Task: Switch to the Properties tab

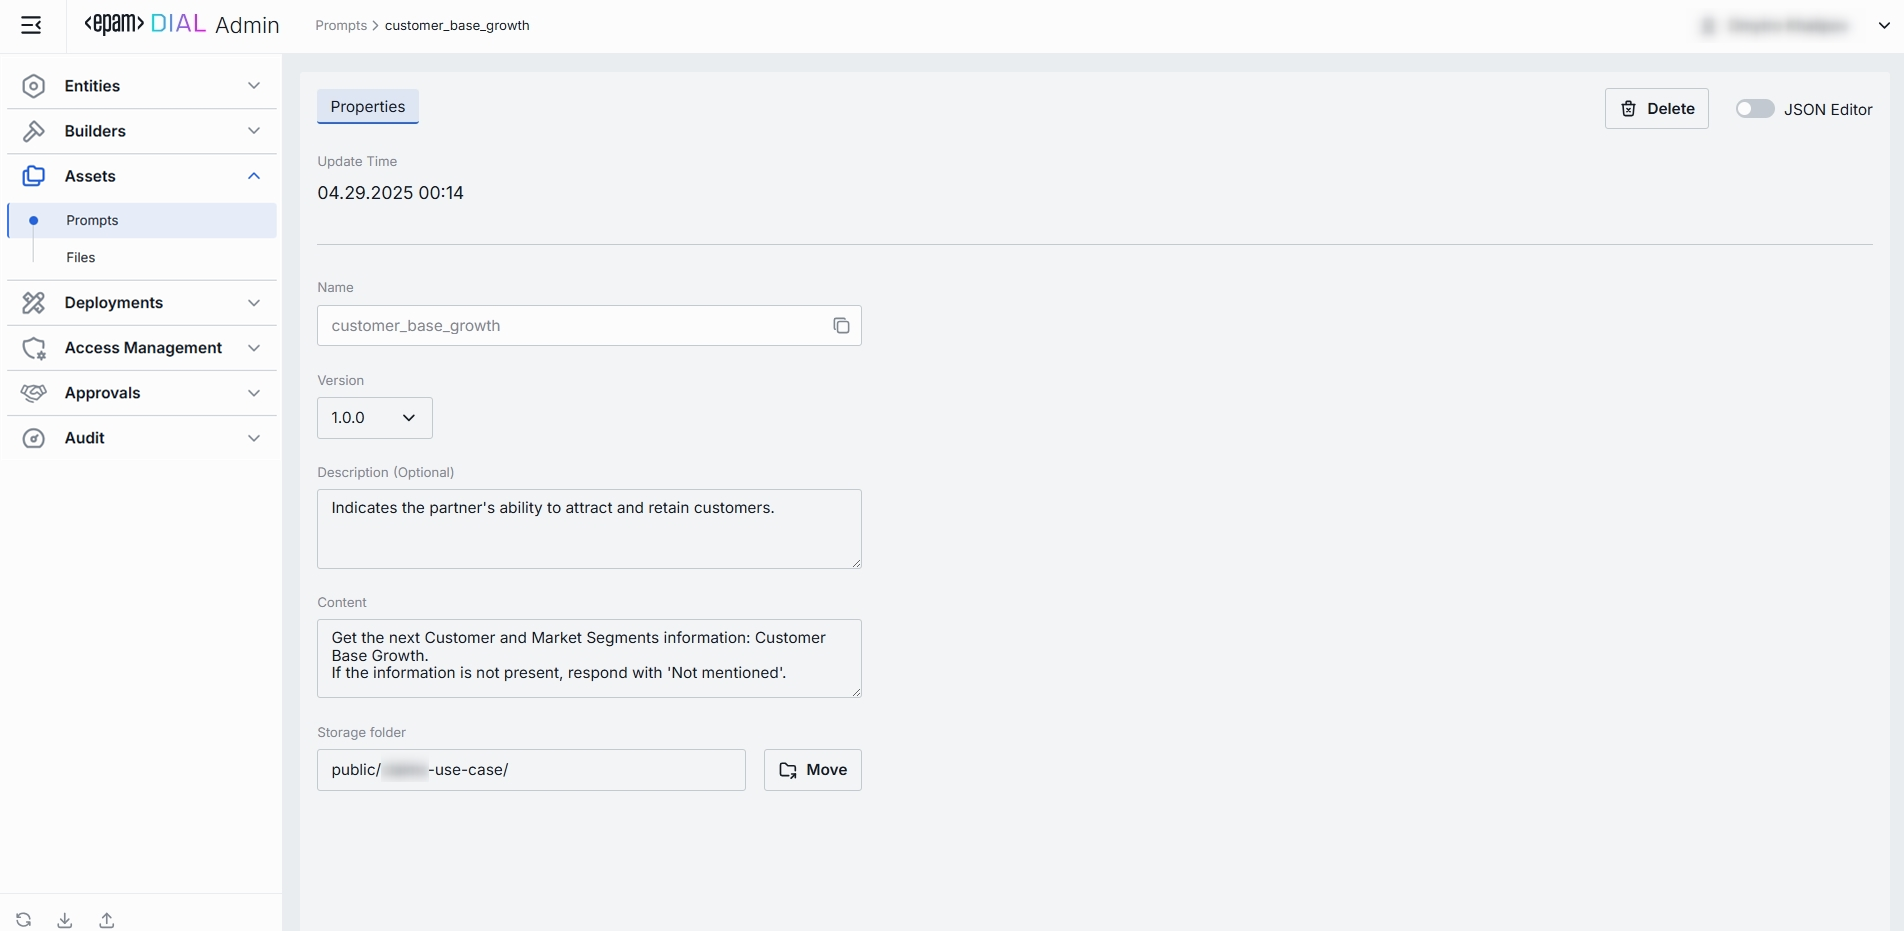Action: 368,107
